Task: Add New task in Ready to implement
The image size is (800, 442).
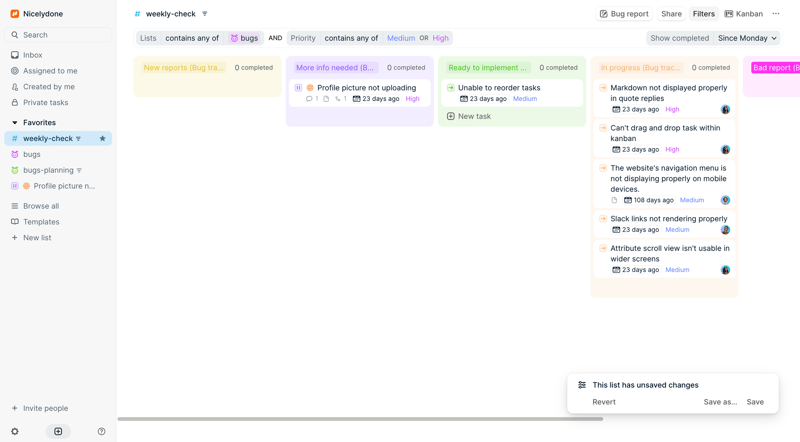Action: pyautogui.click(x=469, y=116)
